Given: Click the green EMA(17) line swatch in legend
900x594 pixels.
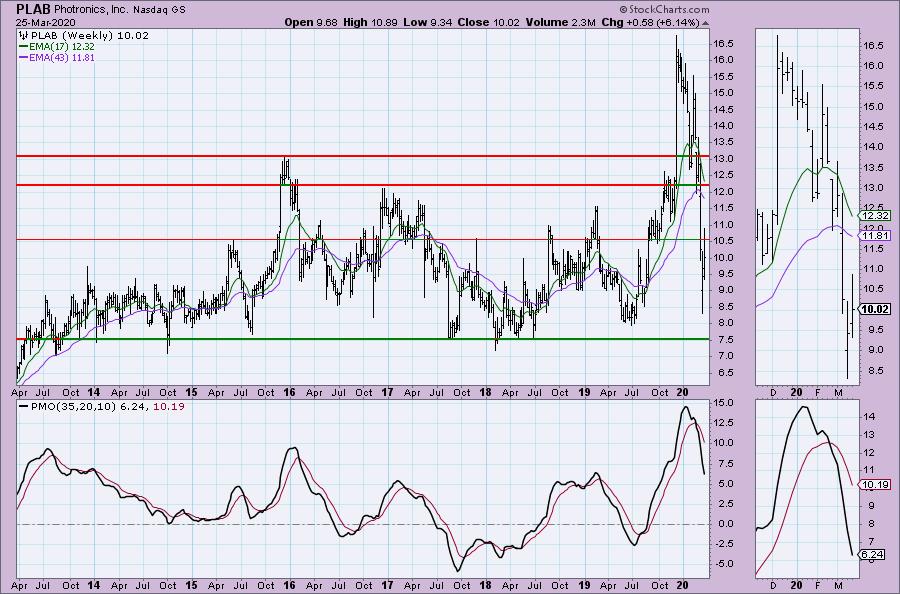Looking at the screenshot, I should [24, 47].
